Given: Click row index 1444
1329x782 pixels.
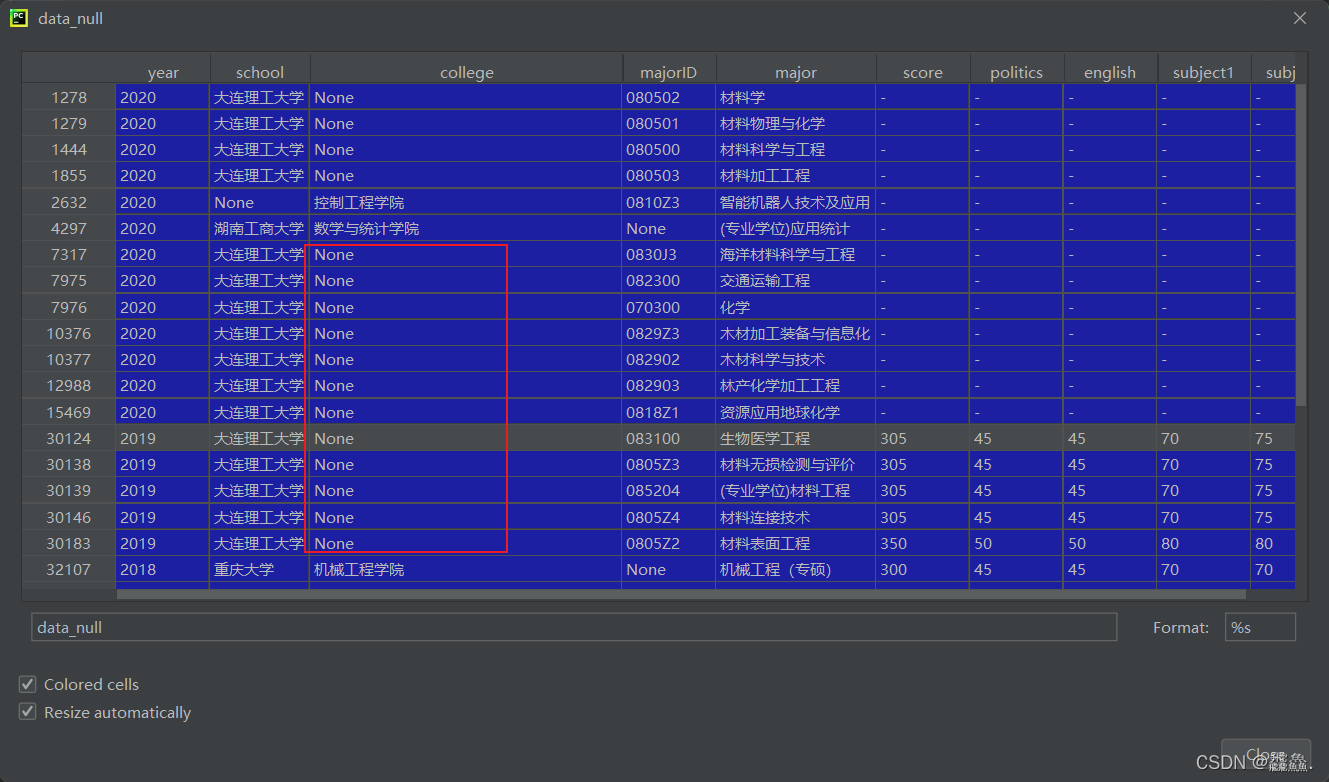Looking at the screenshot, I should click(x=69, y=149).
